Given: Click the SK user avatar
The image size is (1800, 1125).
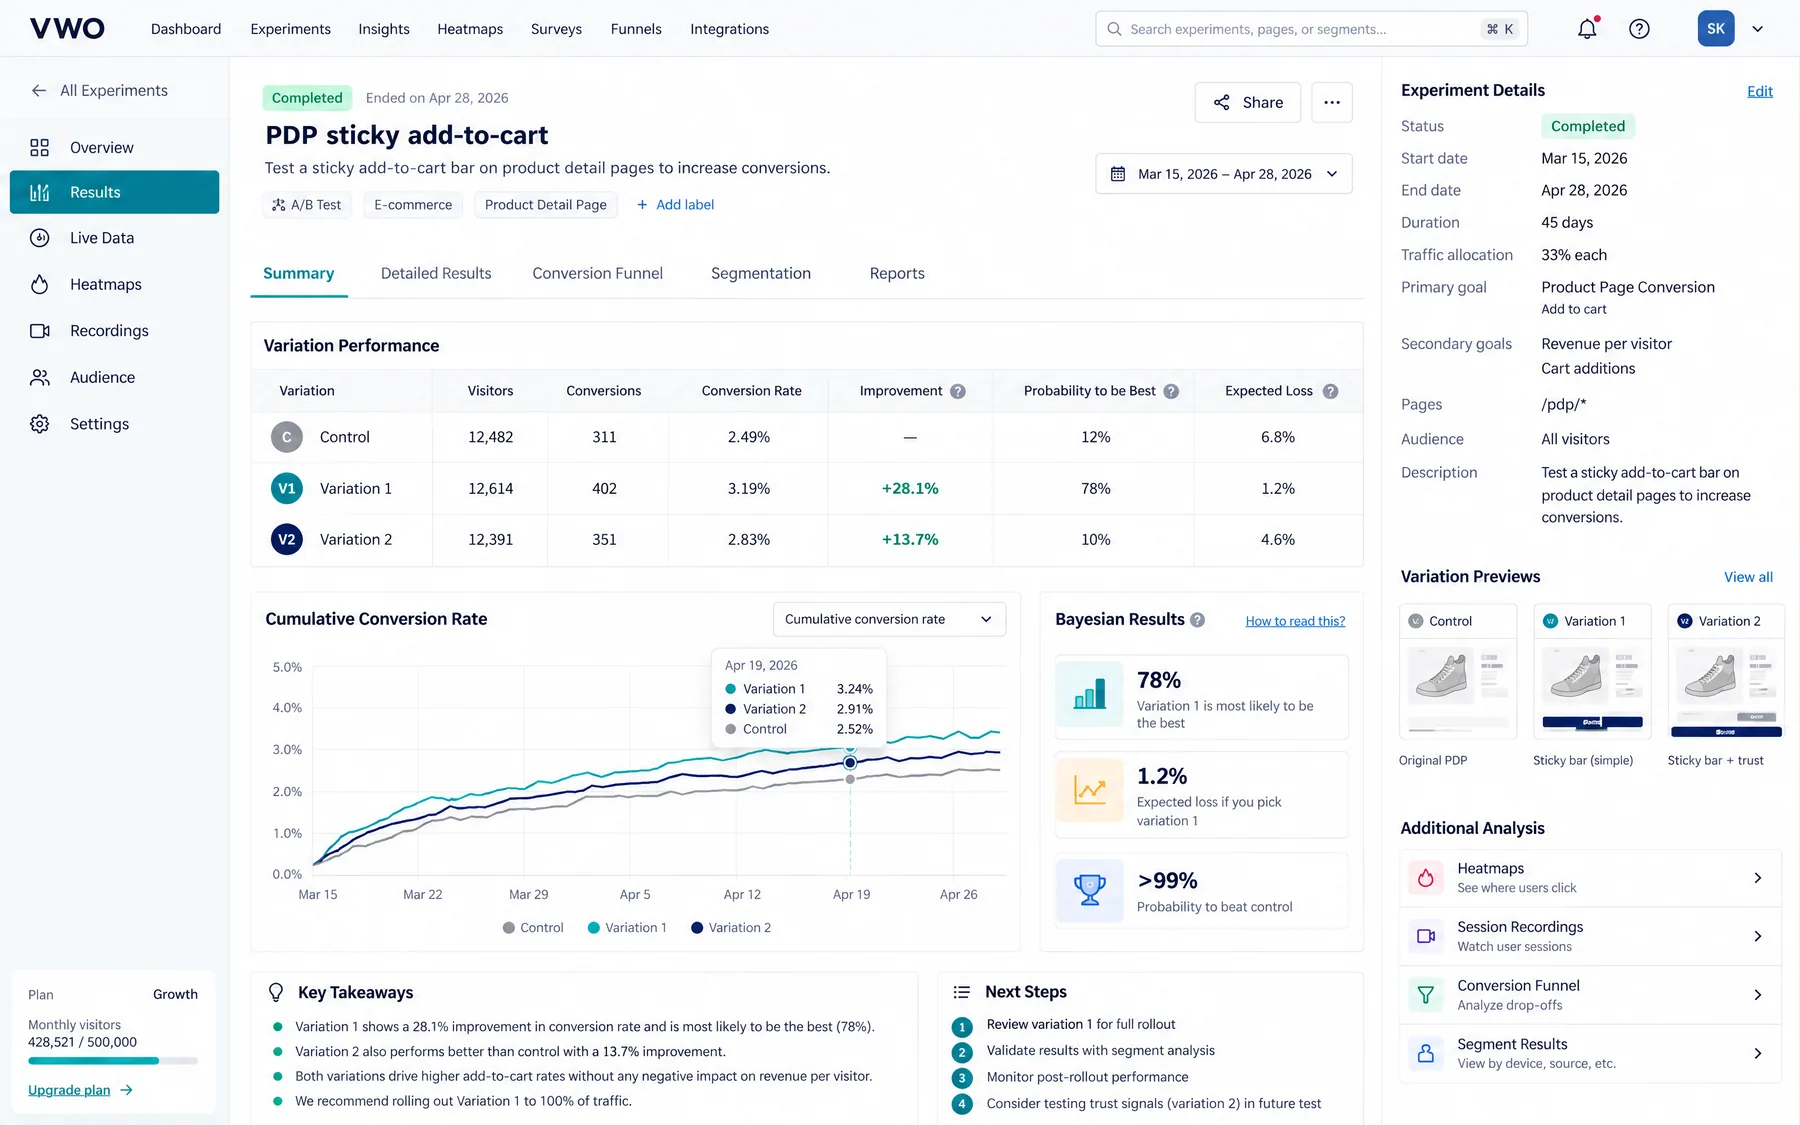Looking at the screenshot, I should (x=1716, y=29).
